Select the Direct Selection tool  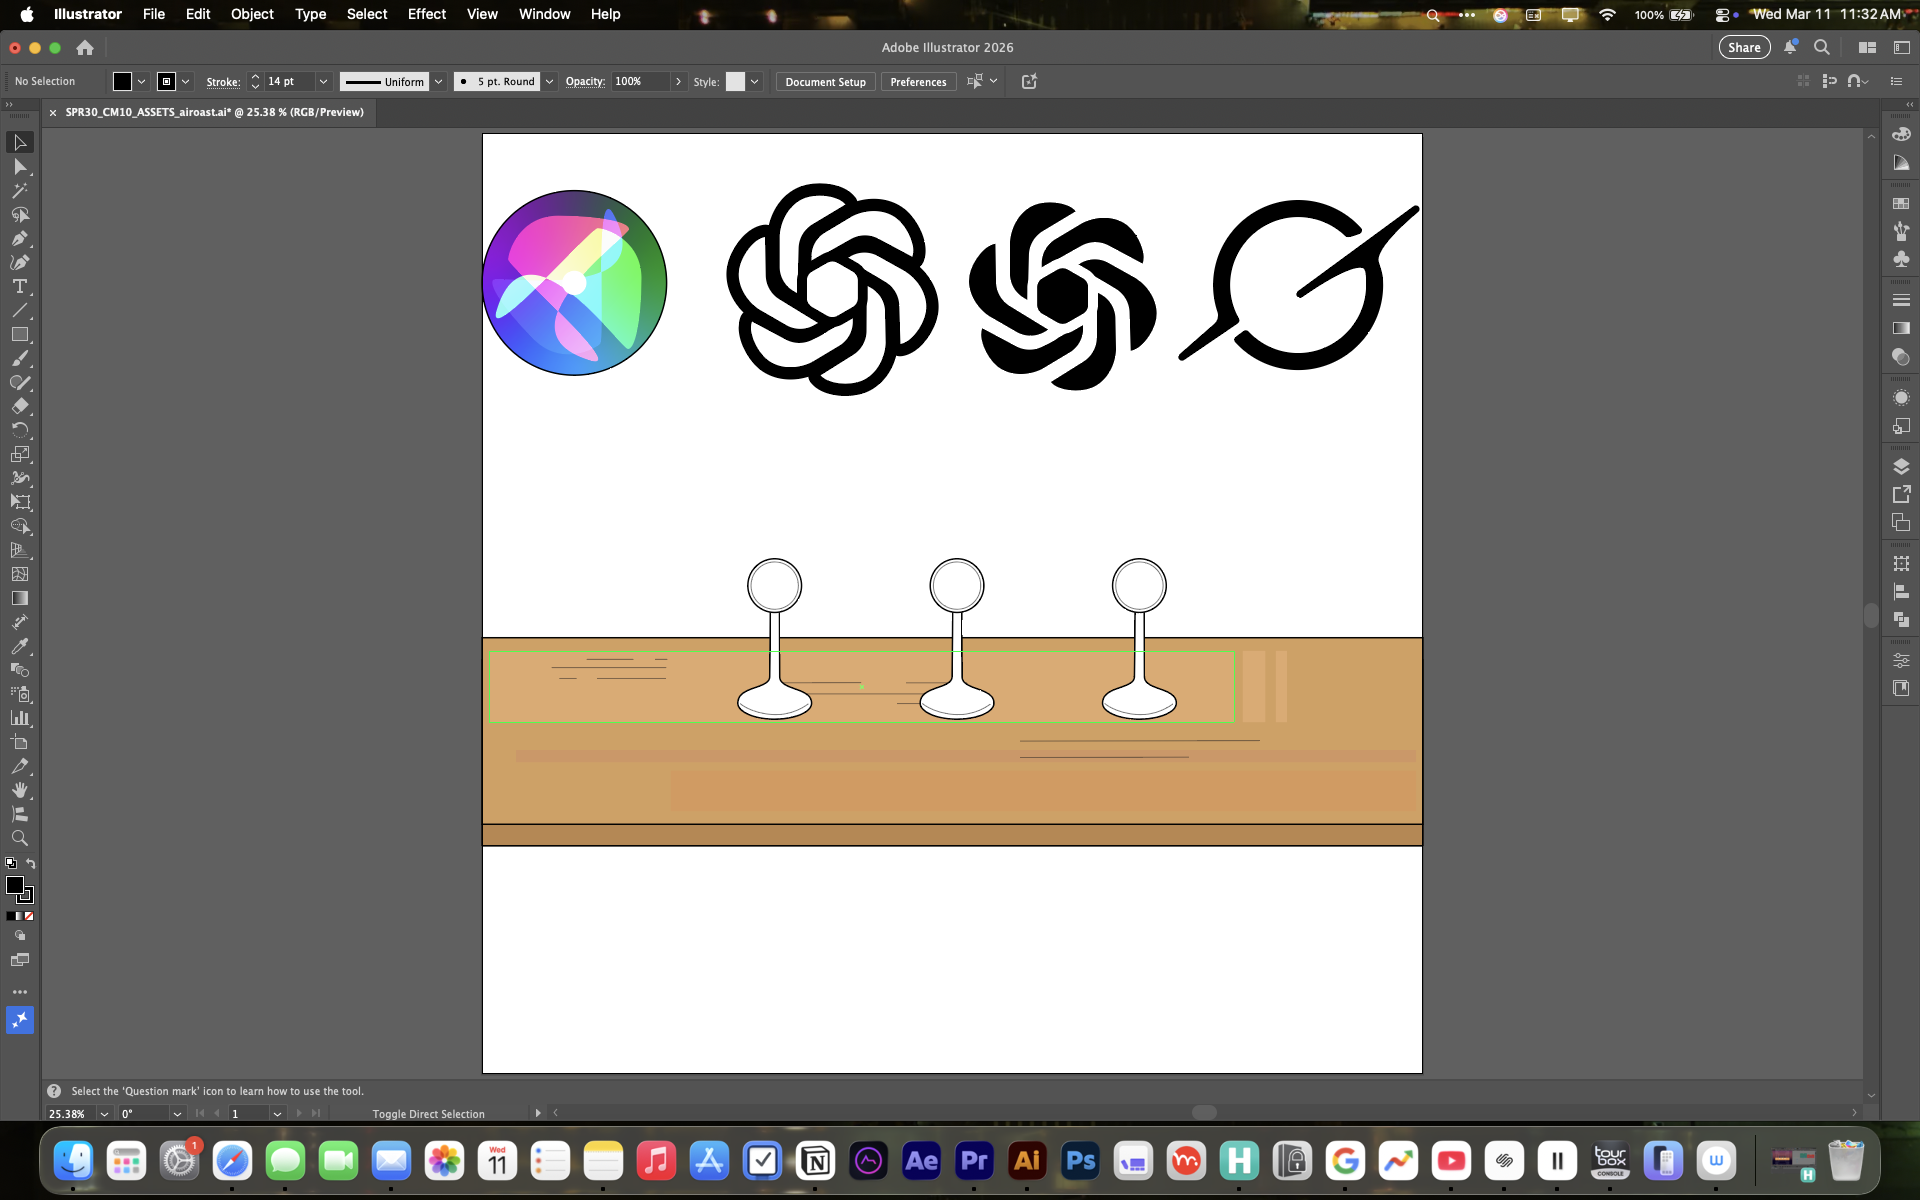20,167
